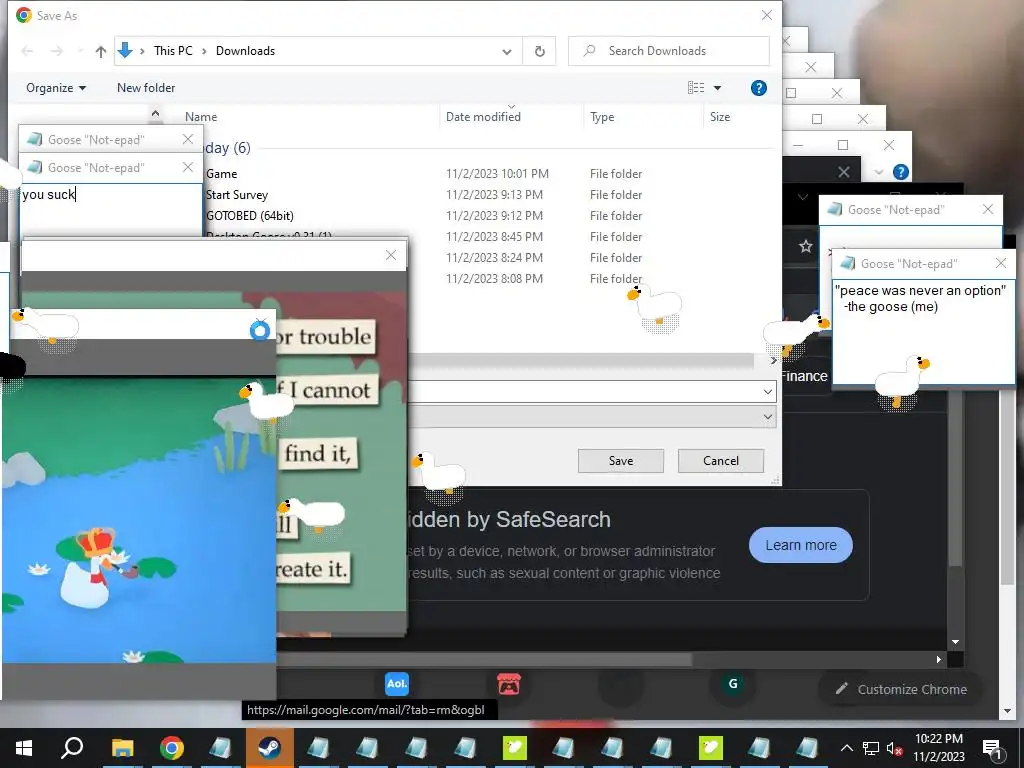This screenshot has width=1024, height=768.
Task: Refresh the Downloads folder listing
Action: click(539, 51)
